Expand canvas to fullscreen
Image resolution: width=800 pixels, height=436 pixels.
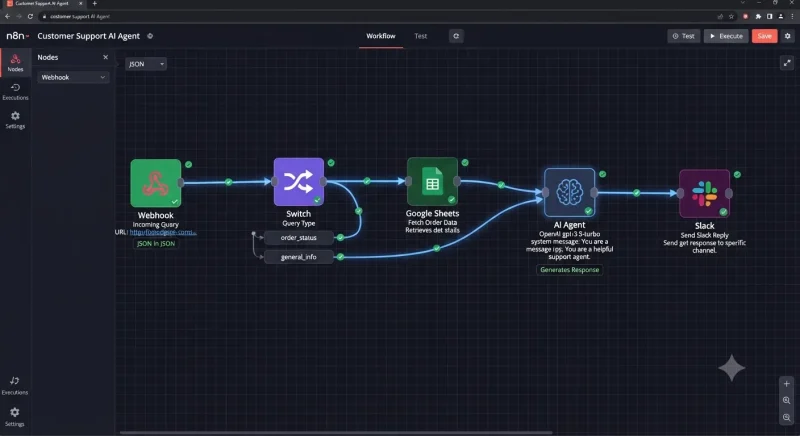coord(787,63)
